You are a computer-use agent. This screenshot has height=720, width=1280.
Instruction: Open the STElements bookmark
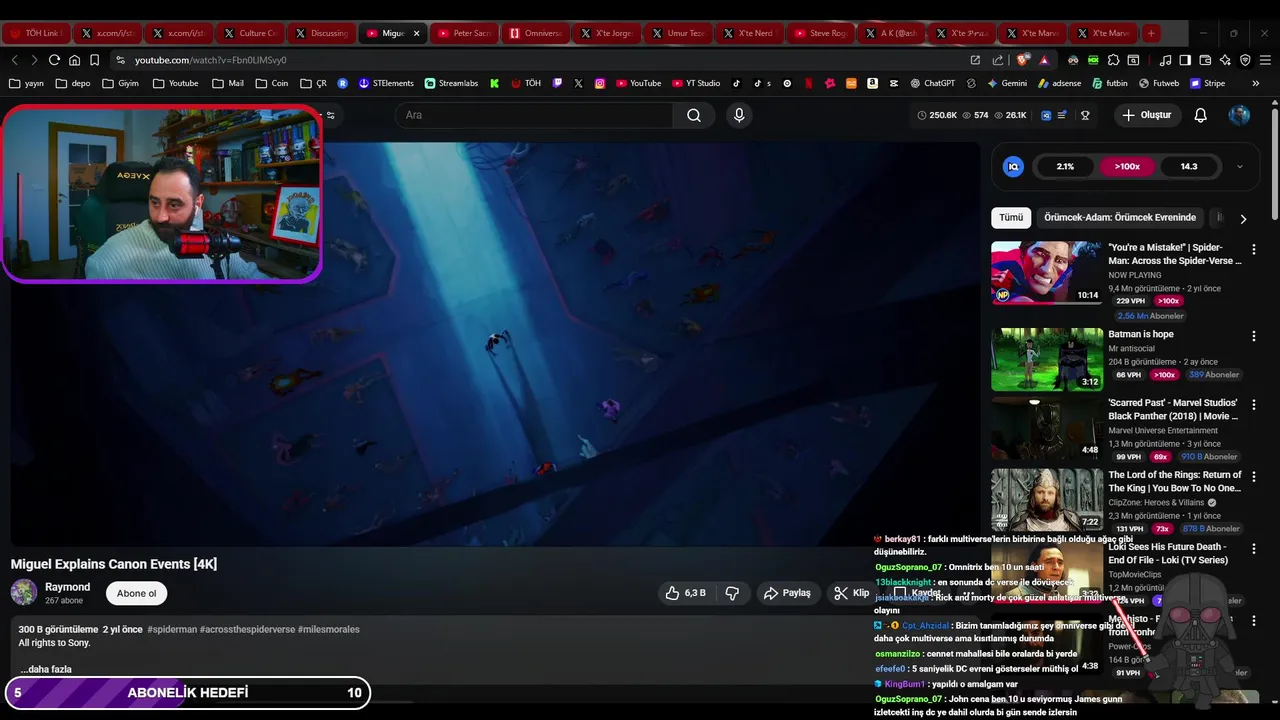pos(386,84)
